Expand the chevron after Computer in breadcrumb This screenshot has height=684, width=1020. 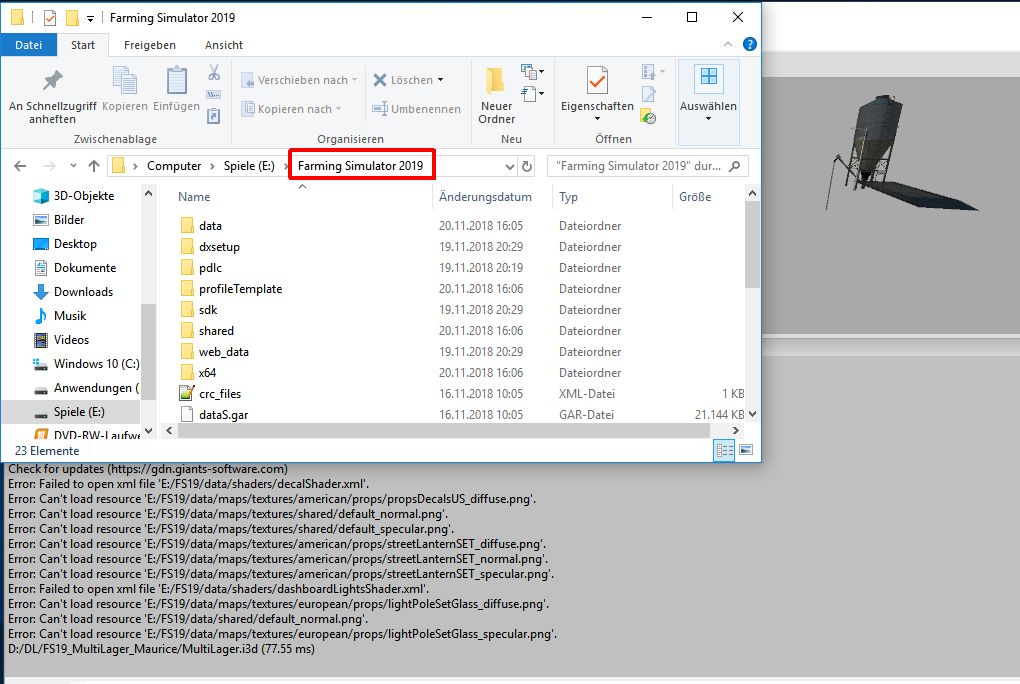[212, 166]
